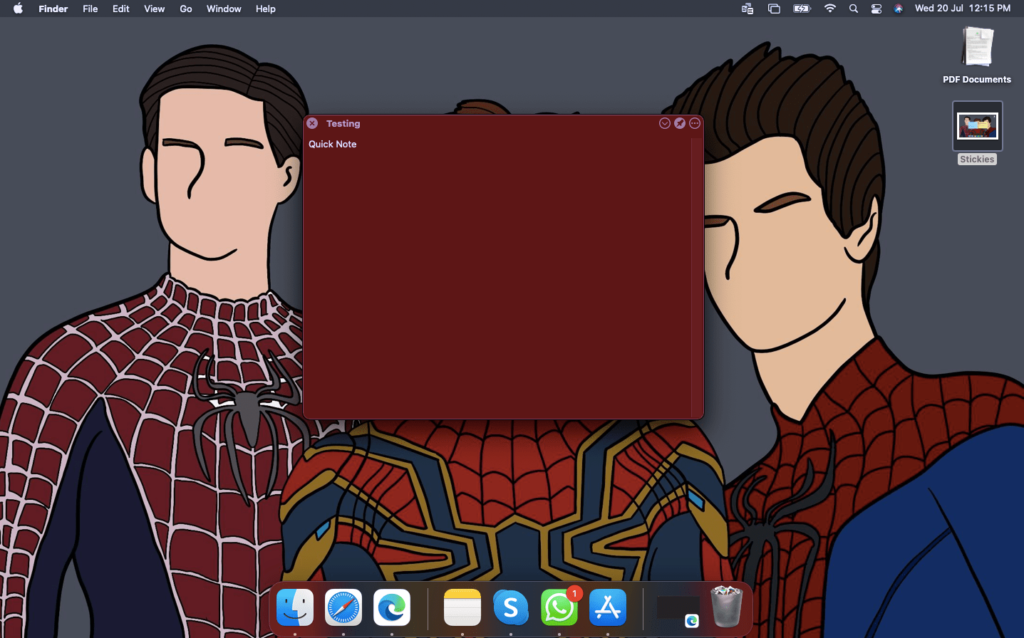1024x638 pixels.
Task: Open WhatsApp with one unread badge
Action: (x=559, y=607)
